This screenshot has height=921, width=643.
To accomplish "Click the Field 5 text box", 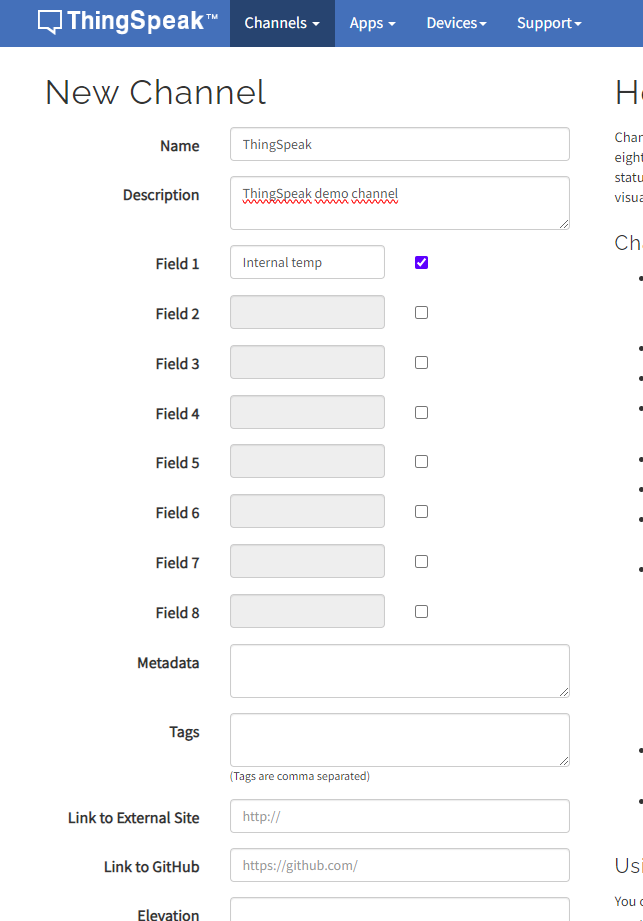I will (x=307, y=461).
